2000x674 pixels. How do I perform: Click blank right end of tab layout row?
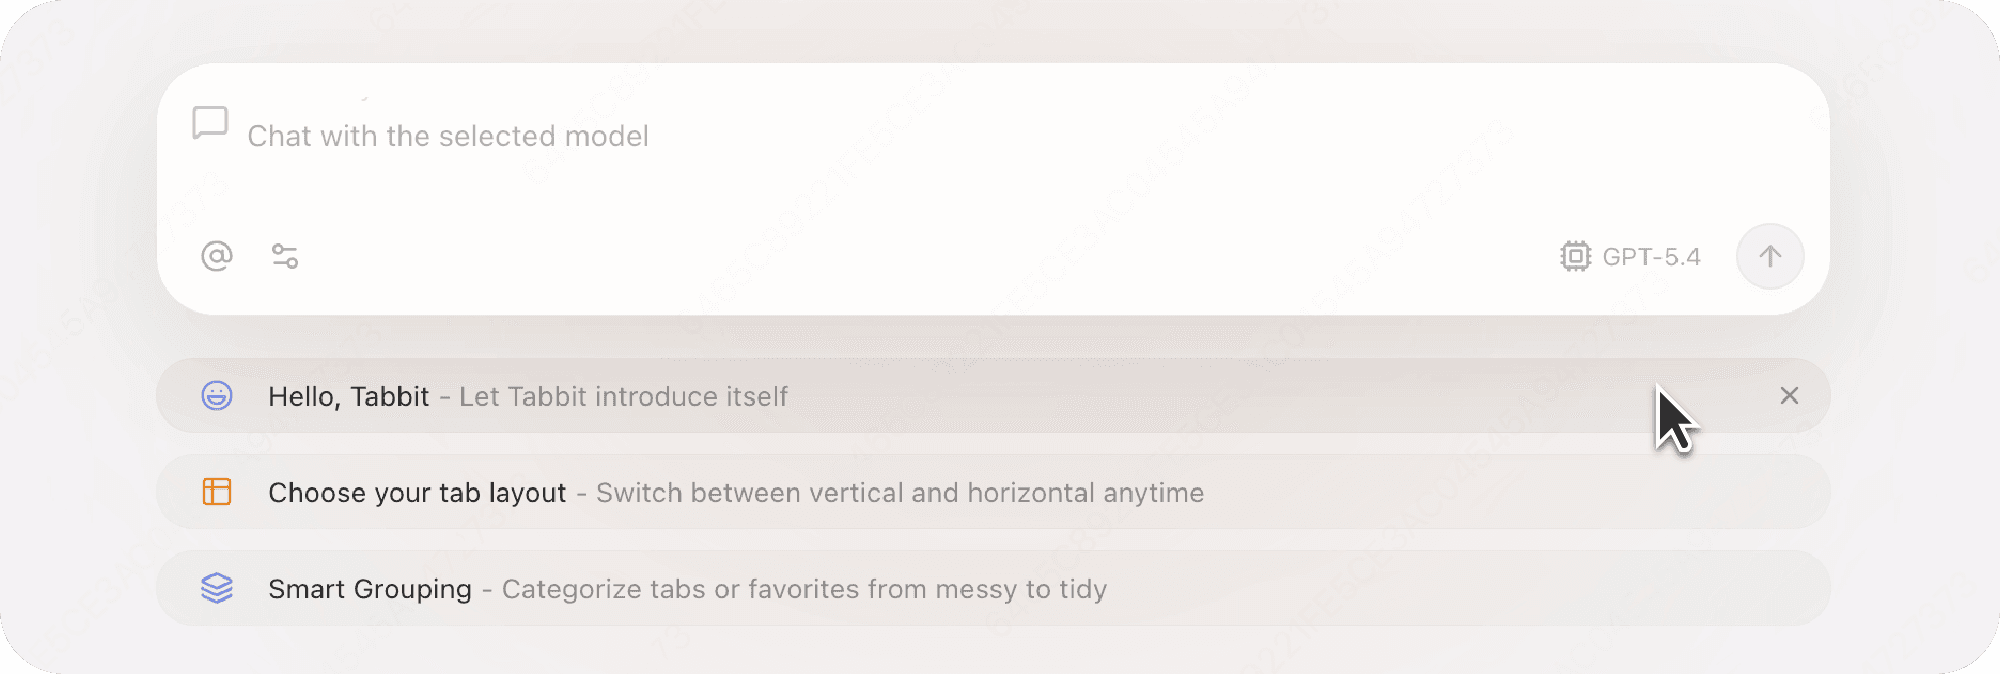[x=1600, y=492]
